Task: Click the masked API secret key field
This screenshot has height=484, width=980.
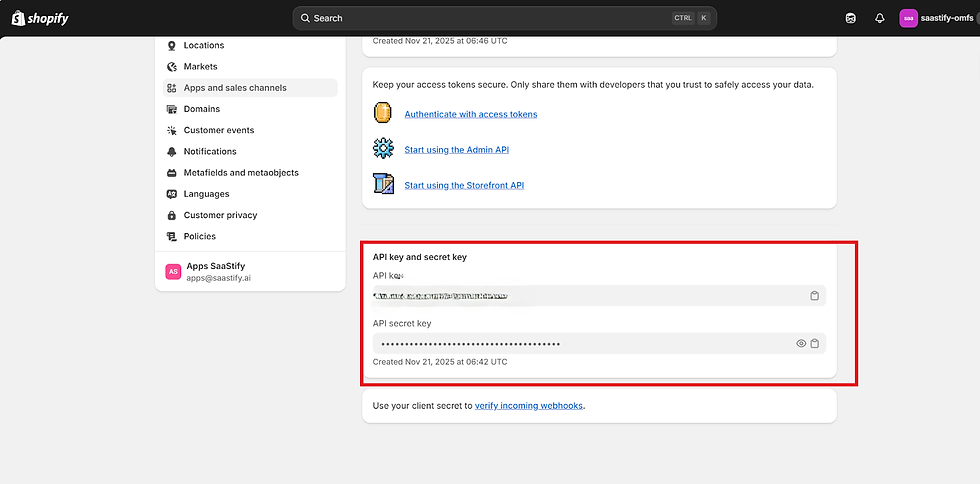Action: pos(580,344)
